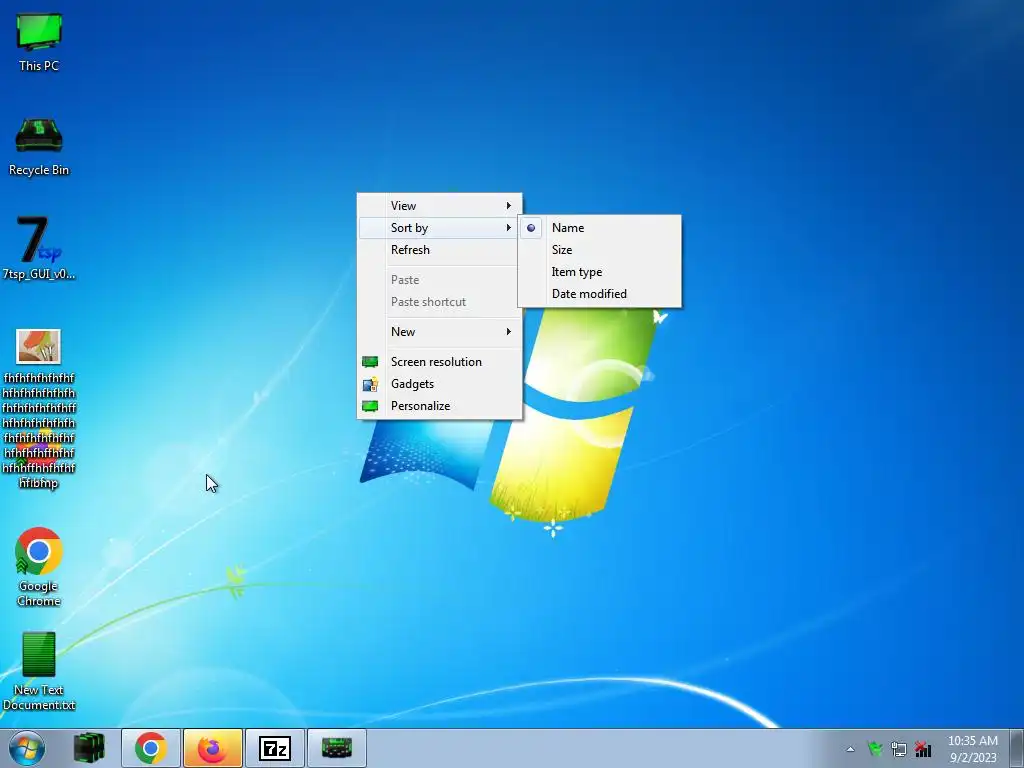Click the View submenu arrow
1024x768 pixels.
tap(508, 206)
